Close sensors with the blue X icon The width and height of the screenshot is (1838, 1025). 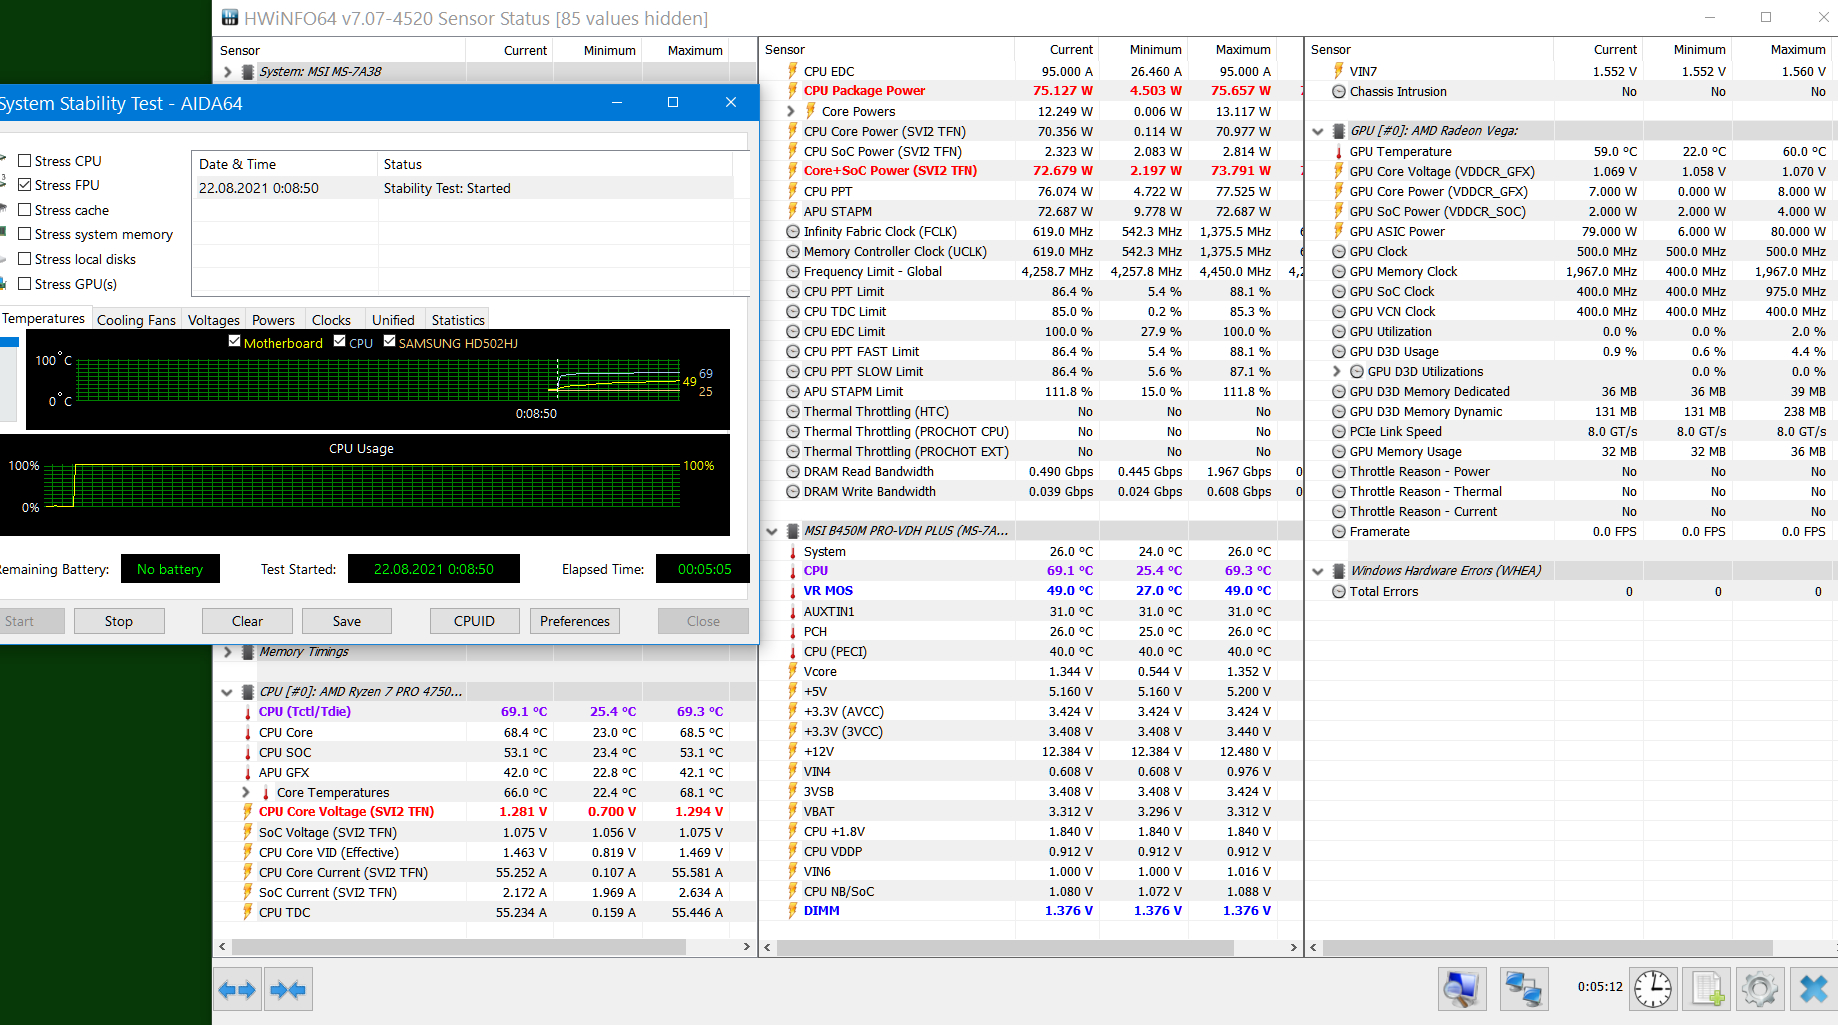1813,989
